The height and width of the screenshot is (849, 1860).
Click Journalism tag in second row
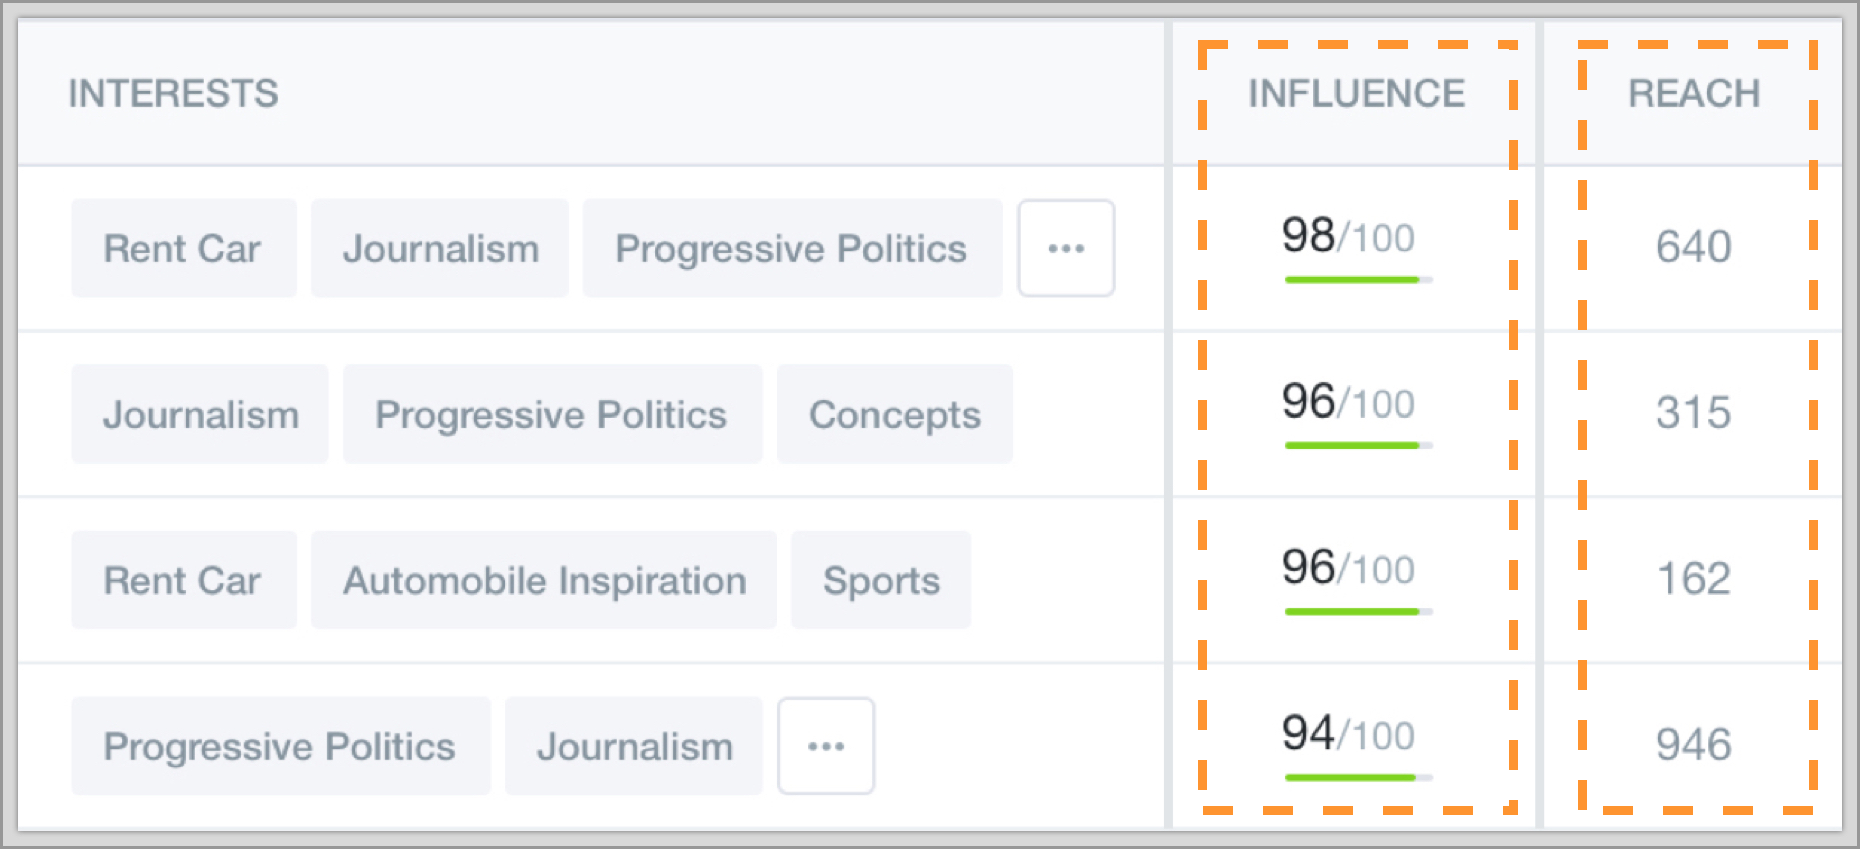pyautogui.click(x=200, y=414)
